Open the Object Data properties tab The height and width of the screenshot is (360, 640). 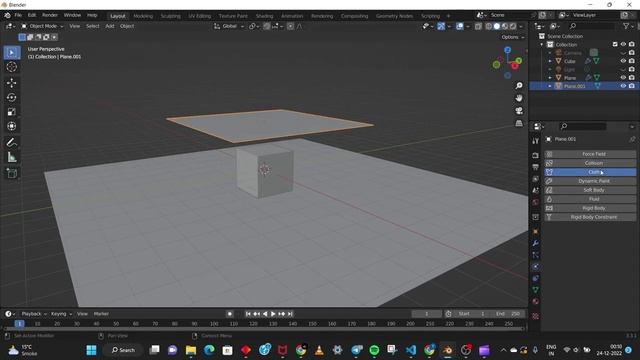click(536, 290)
